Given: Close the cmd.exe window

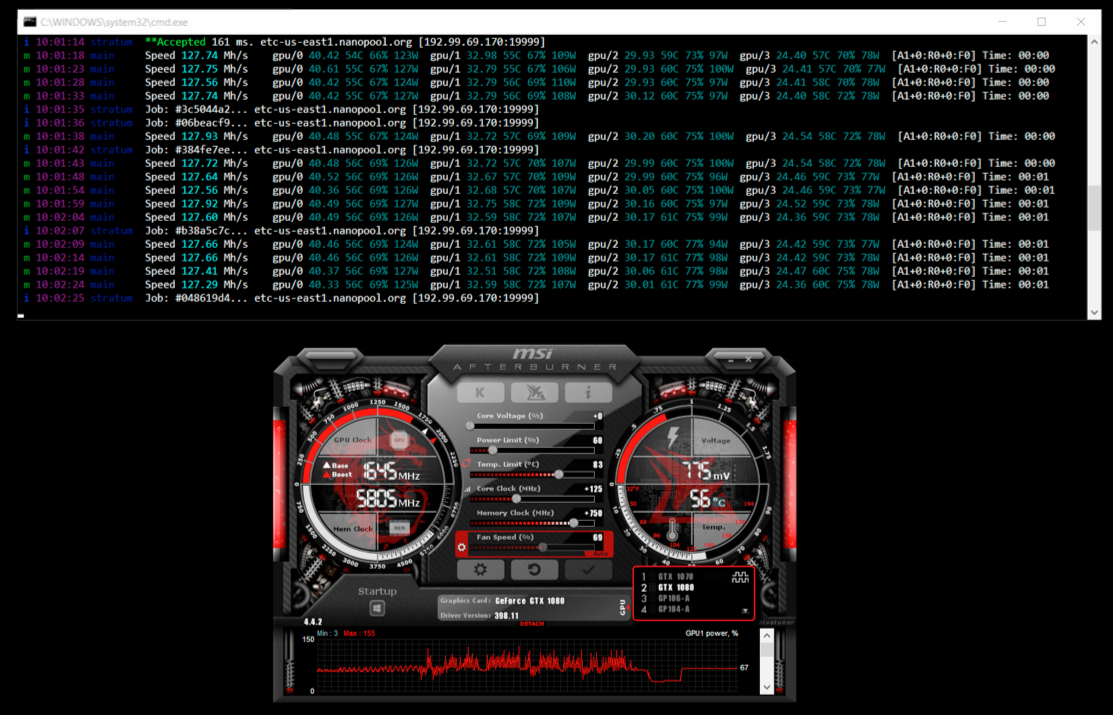Looking at the screenshot, I should click(x=1080, y=22).
